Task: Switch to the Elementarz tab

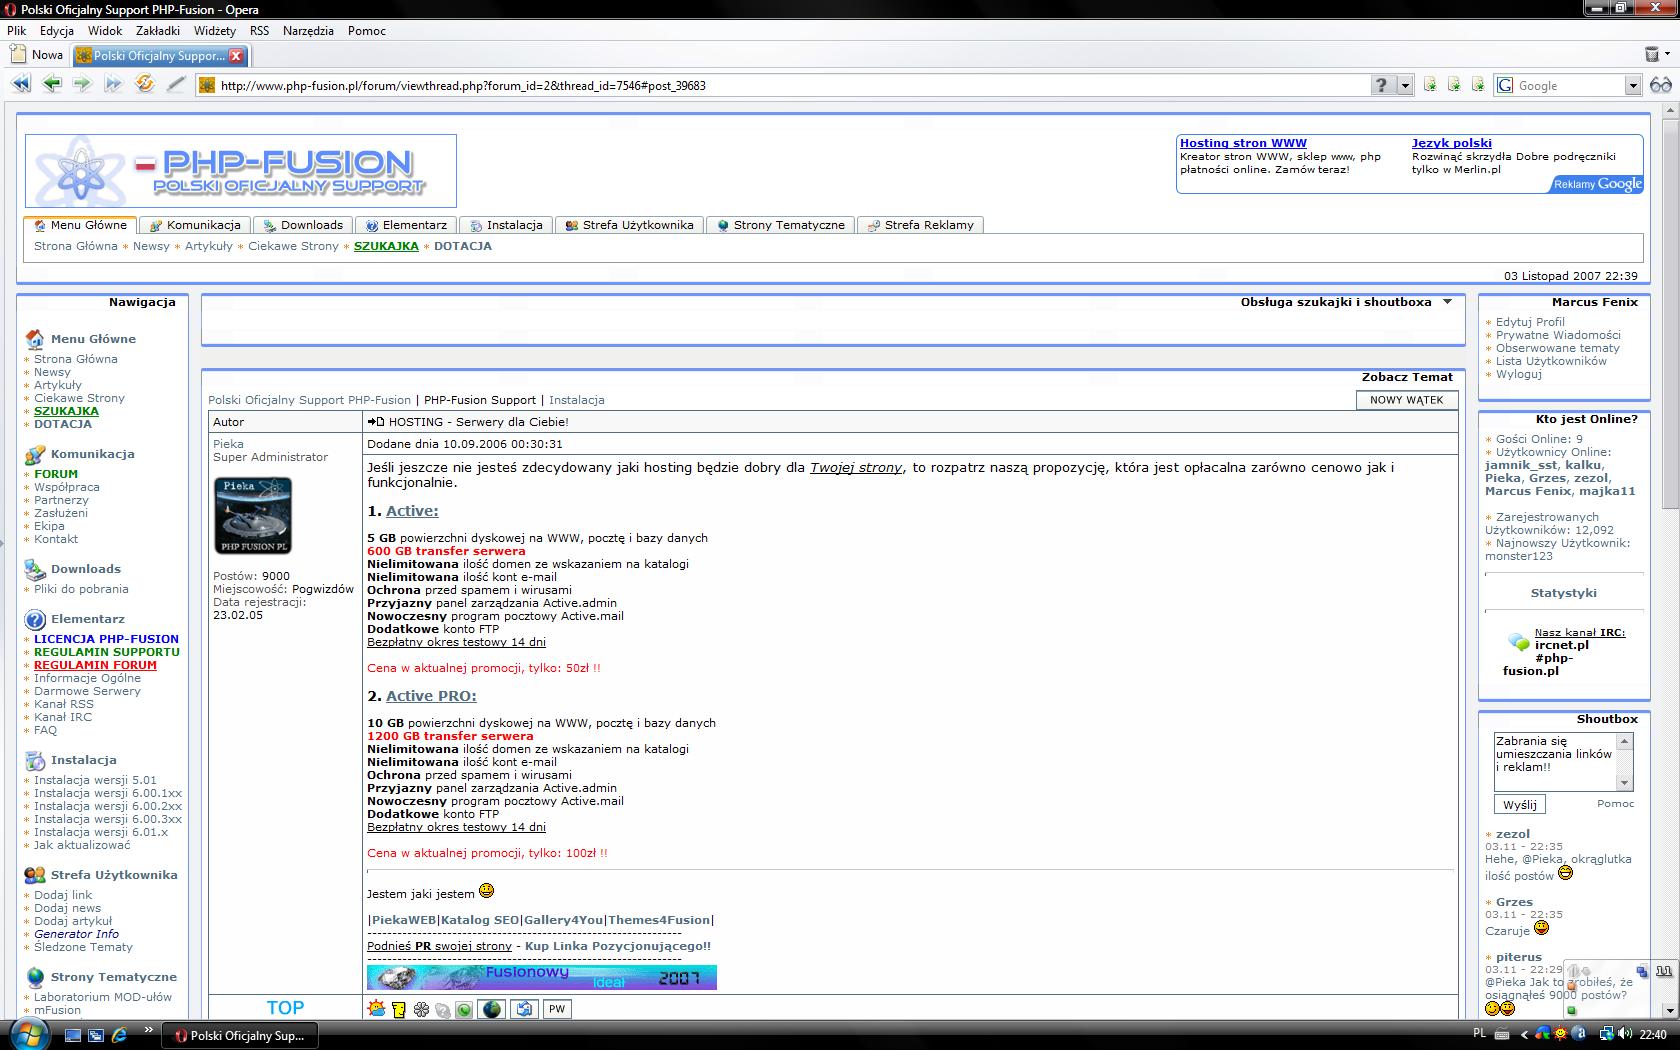Action: pos(406,225)
